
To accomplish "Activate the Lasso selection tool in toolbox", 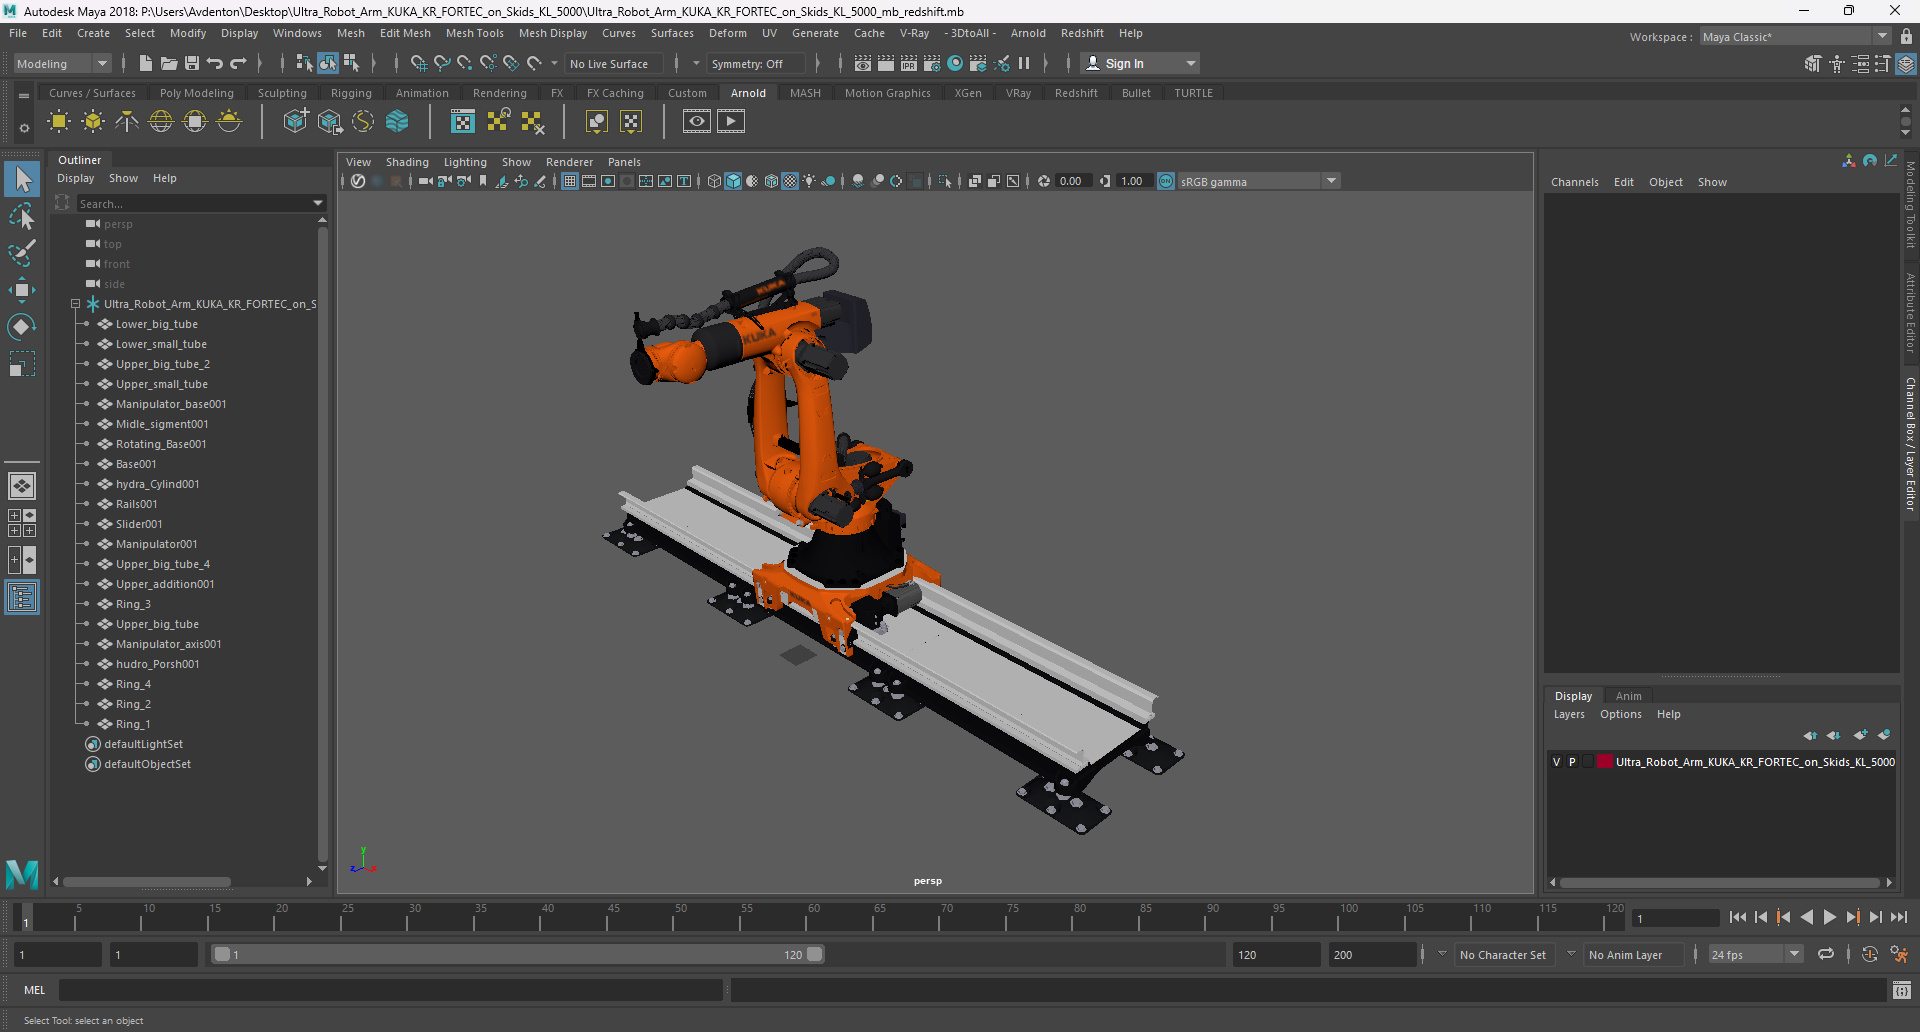I will tap(22, 217).
